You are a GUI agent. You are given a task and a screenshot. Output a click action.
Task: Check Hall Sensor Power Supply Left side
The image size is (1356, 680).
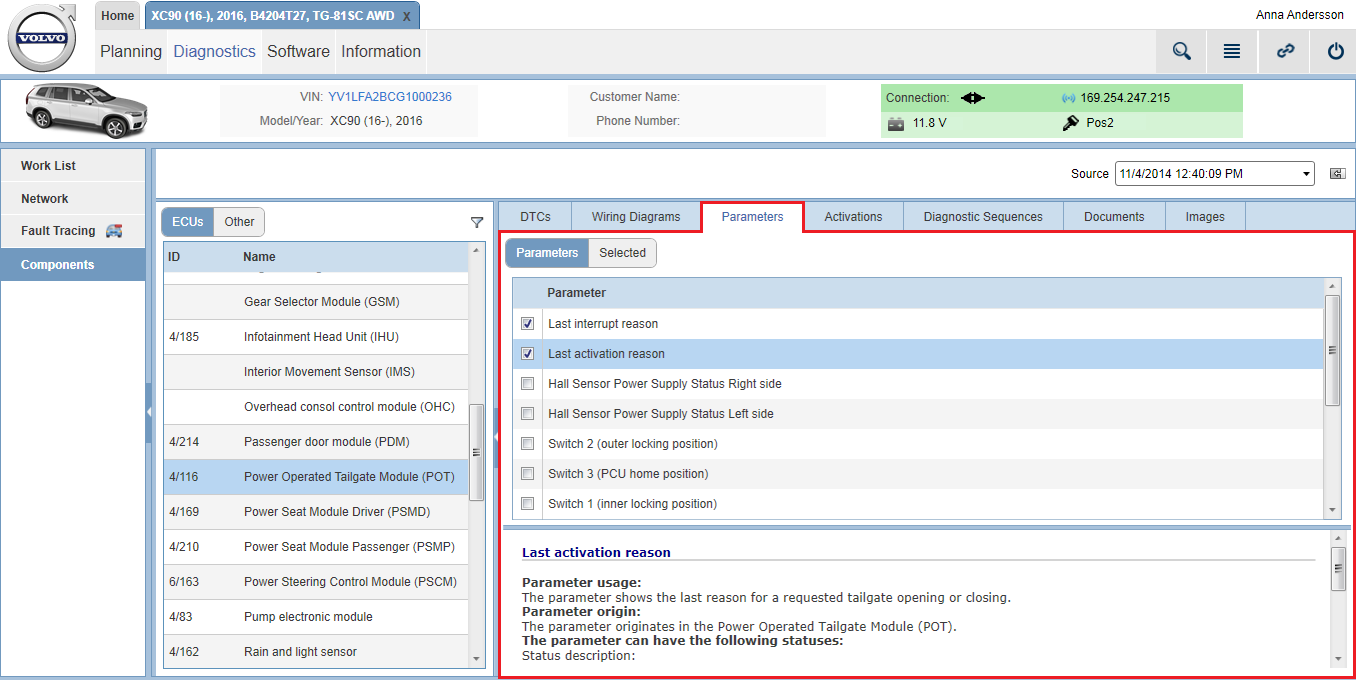(x=528, y=414)
